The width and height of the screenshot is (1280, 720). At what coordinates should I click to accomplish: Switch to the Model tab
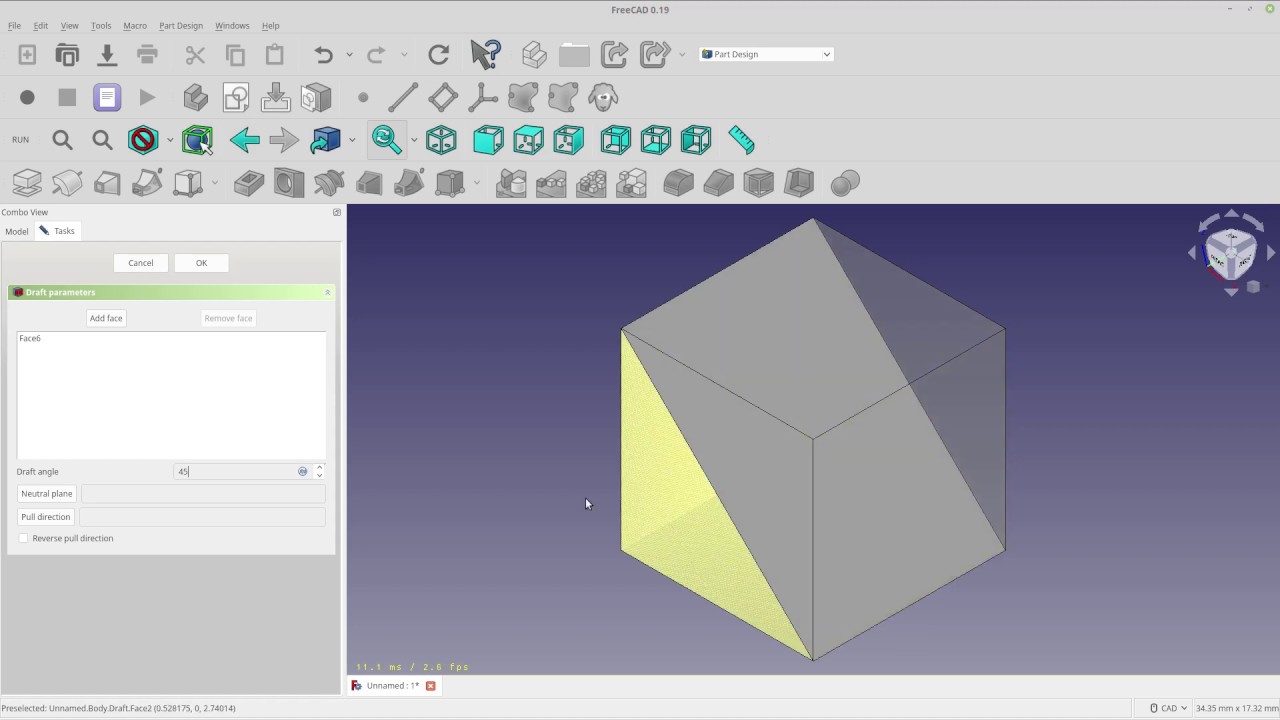pyautogui.click(x=17, y=231)
